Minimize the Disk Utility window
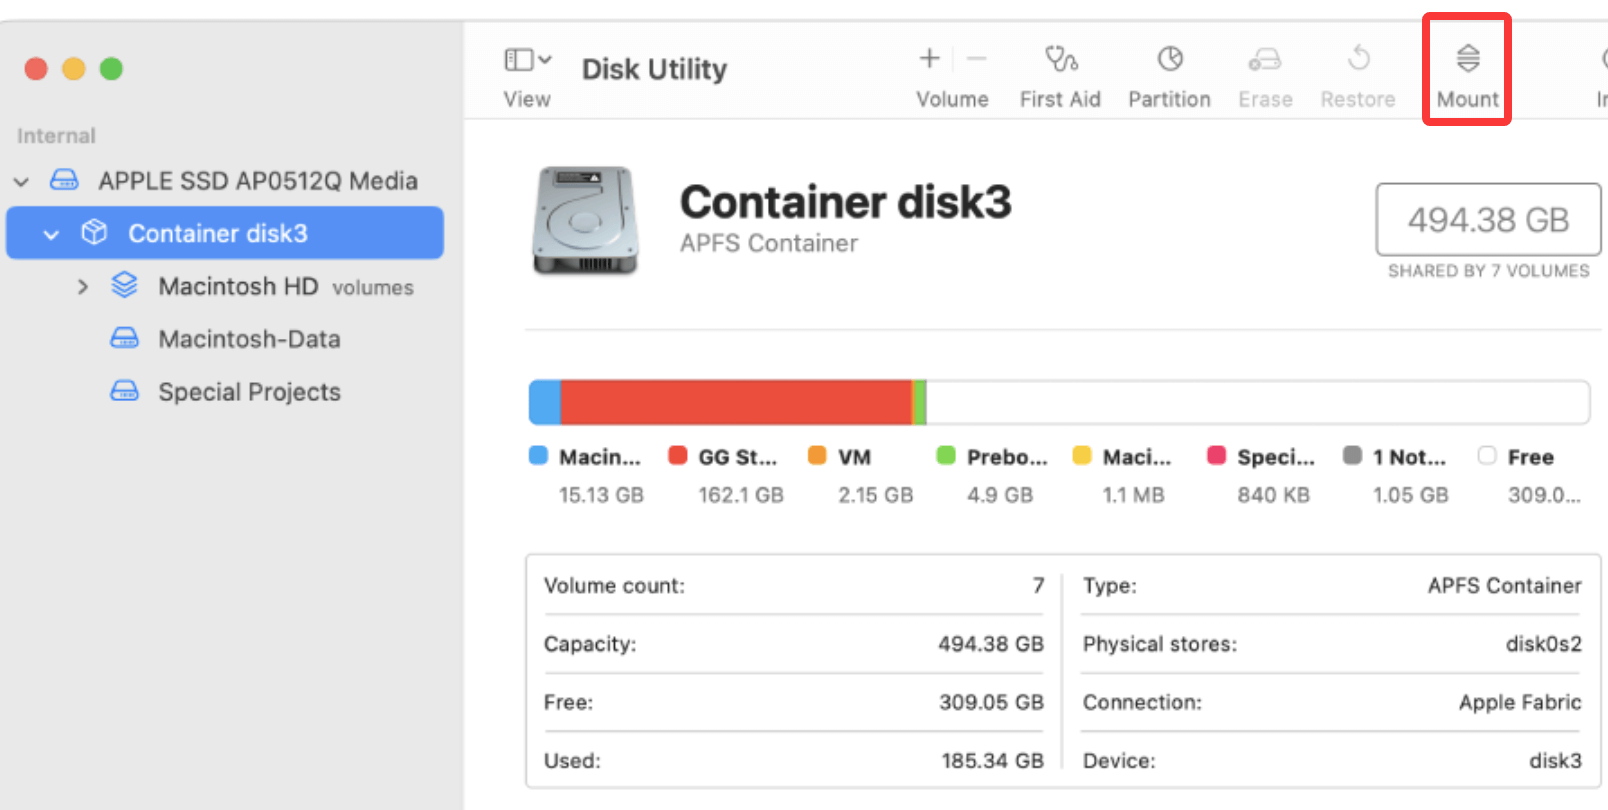 [x=74, y=69]
